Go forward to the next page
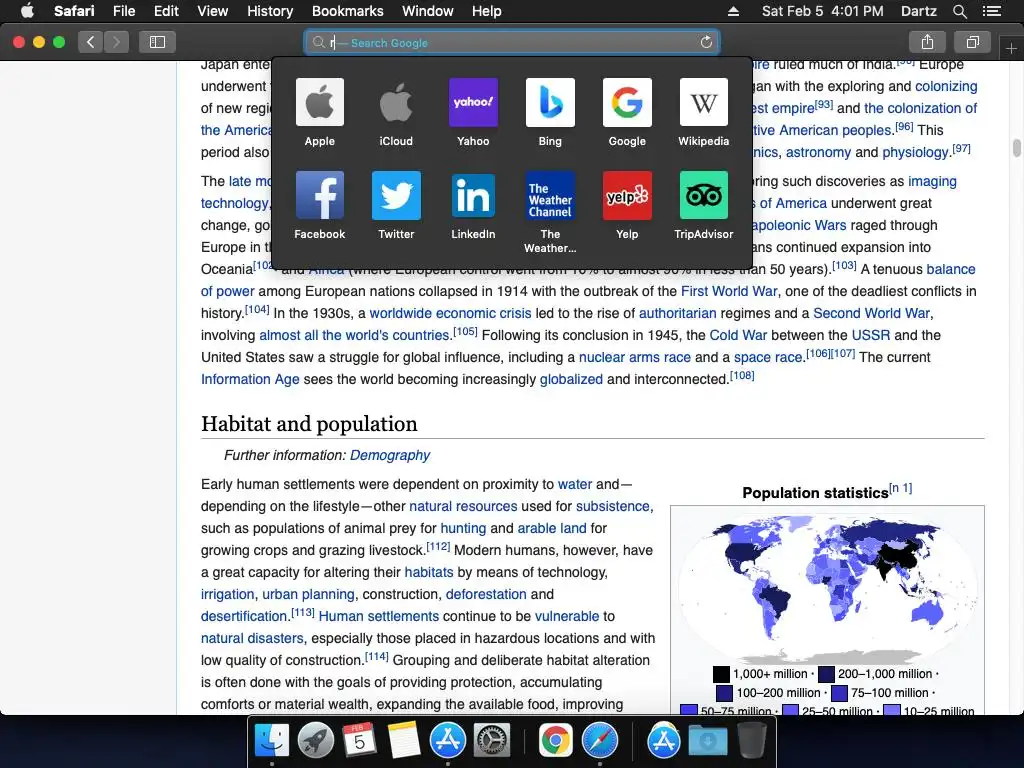The width and height of the screenshot is (1024, 768). tap(116, 42)
